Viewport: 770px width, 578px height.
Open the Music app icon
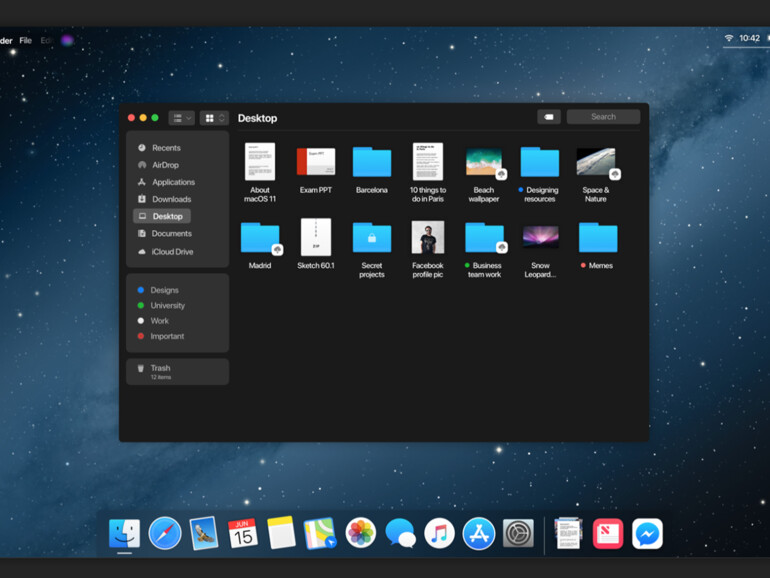[x=439, y=533]
